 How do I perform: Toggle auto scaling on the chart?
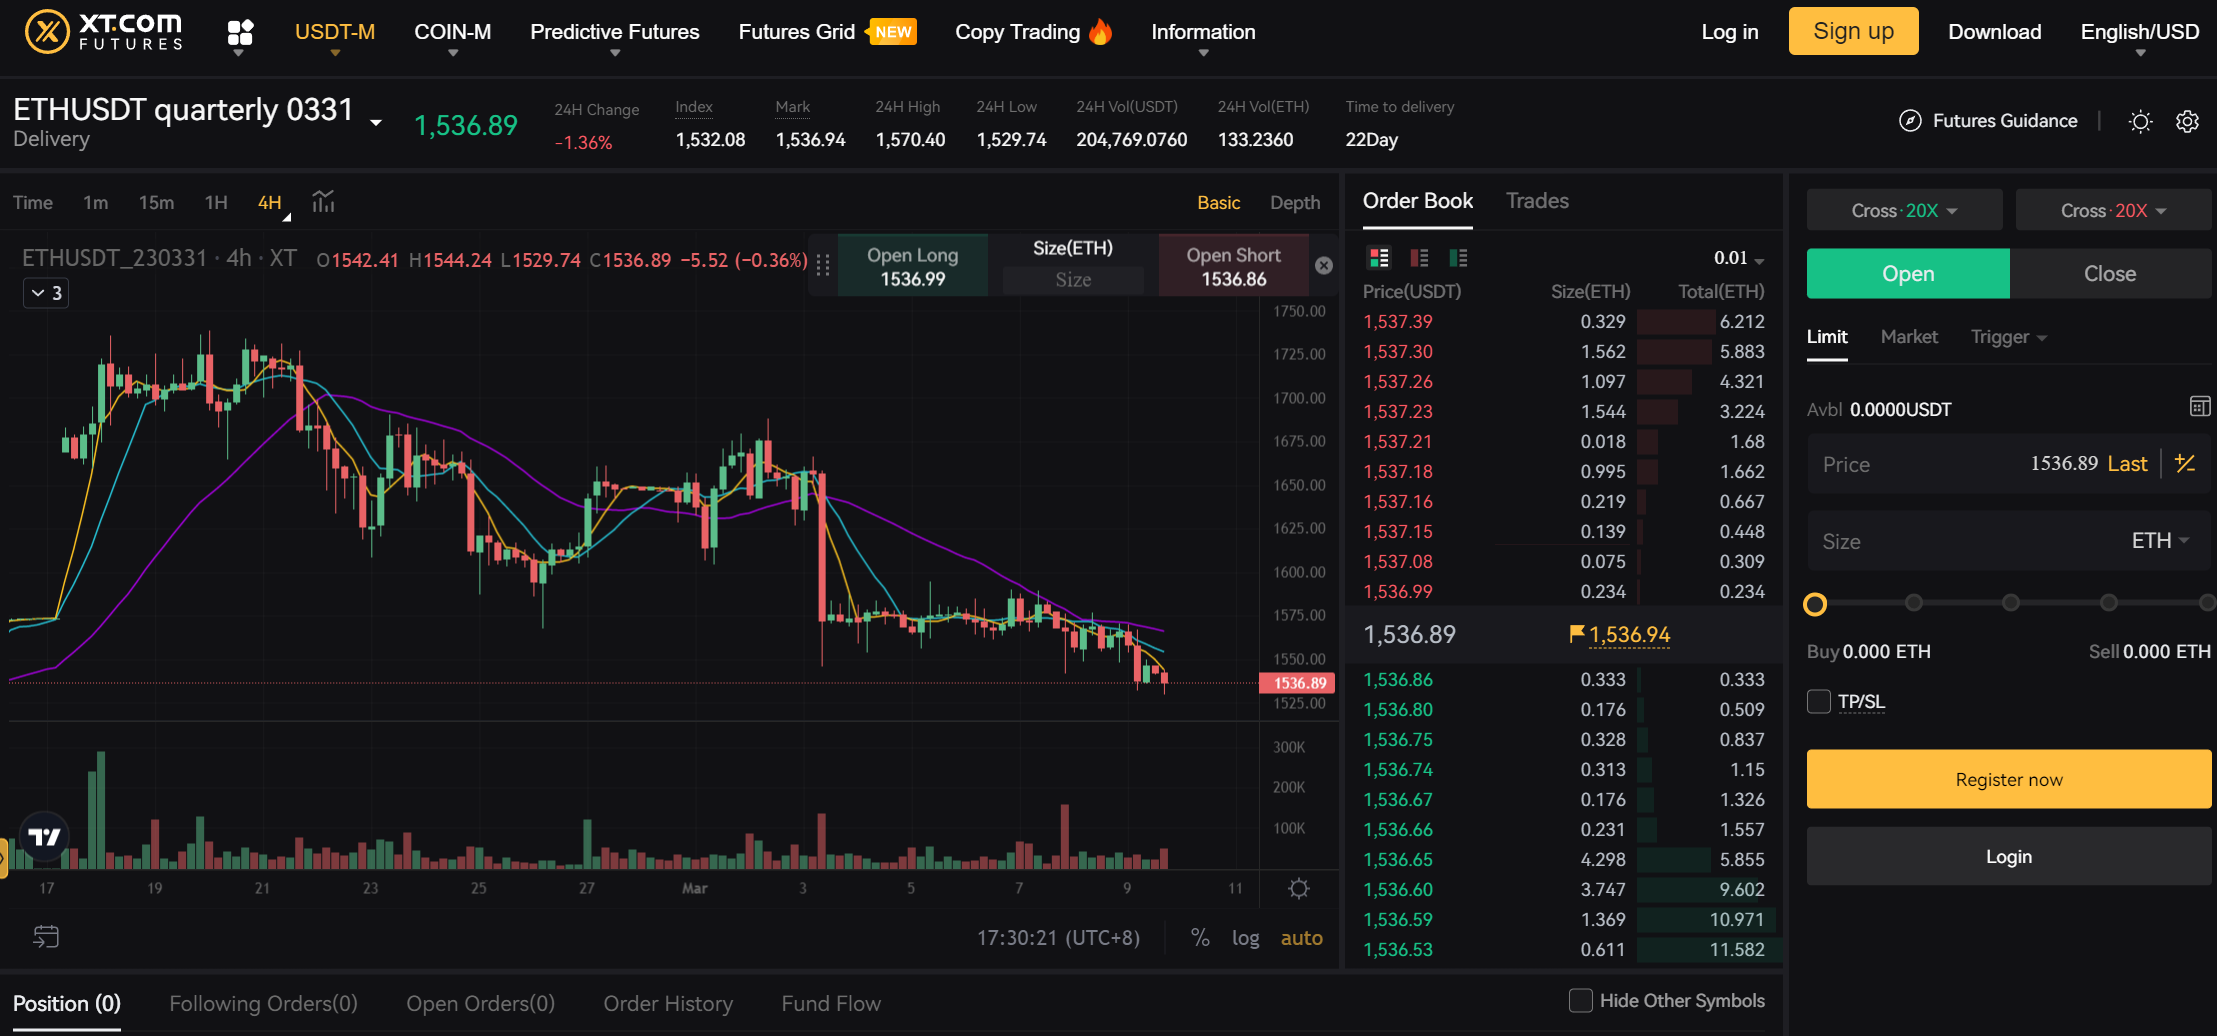[x=1301, y=937]
